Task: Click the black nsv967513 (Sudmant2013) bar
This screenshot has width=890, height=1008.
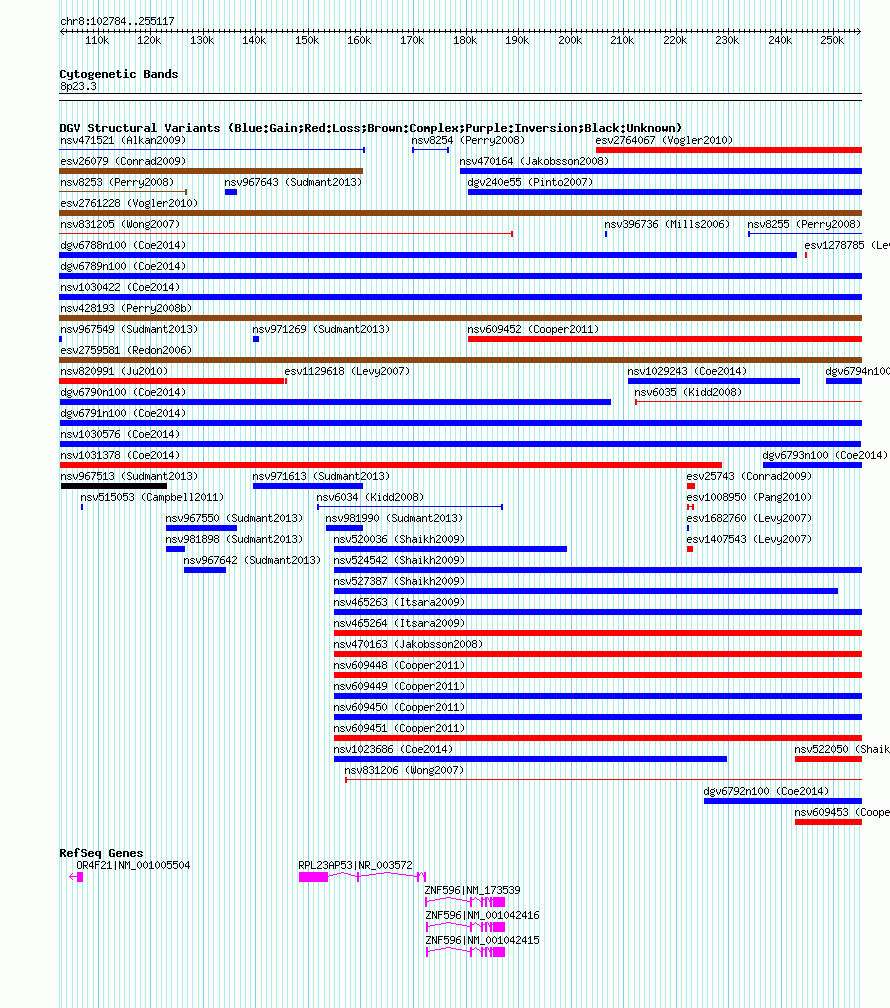Action: pos(114,486)
